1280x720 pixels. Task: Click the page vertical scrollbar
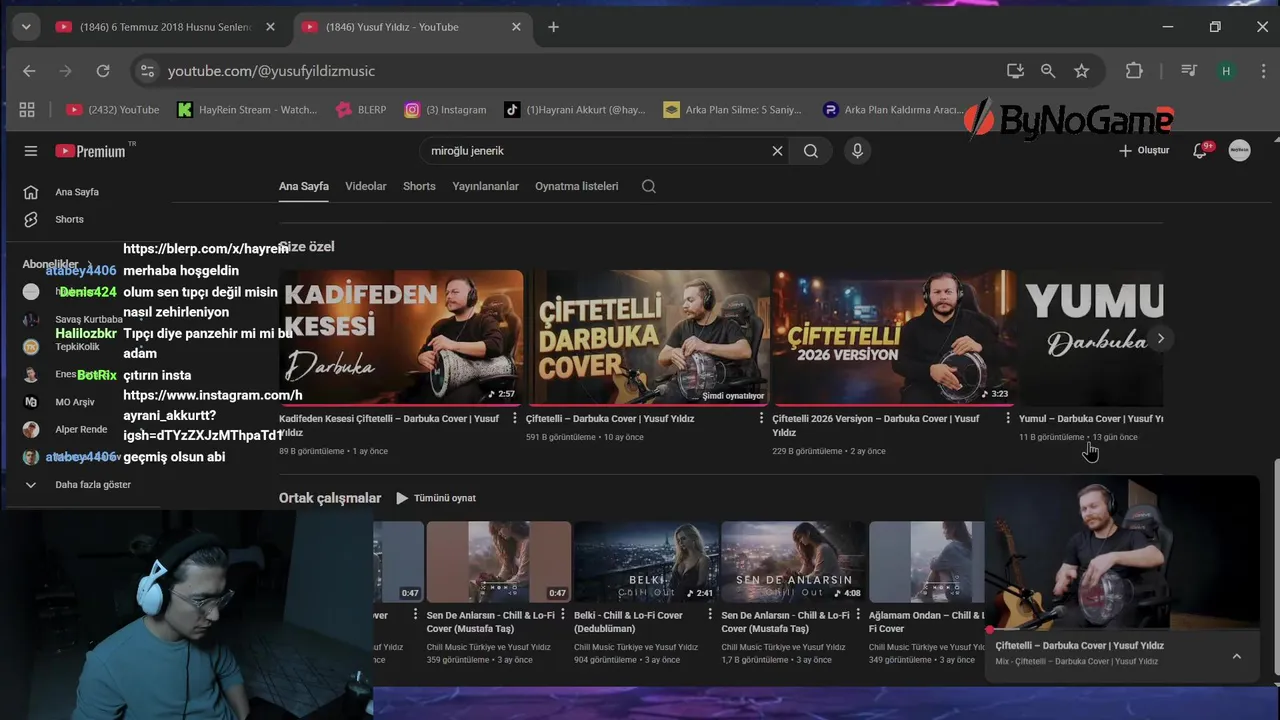[x=1275, y=570]
